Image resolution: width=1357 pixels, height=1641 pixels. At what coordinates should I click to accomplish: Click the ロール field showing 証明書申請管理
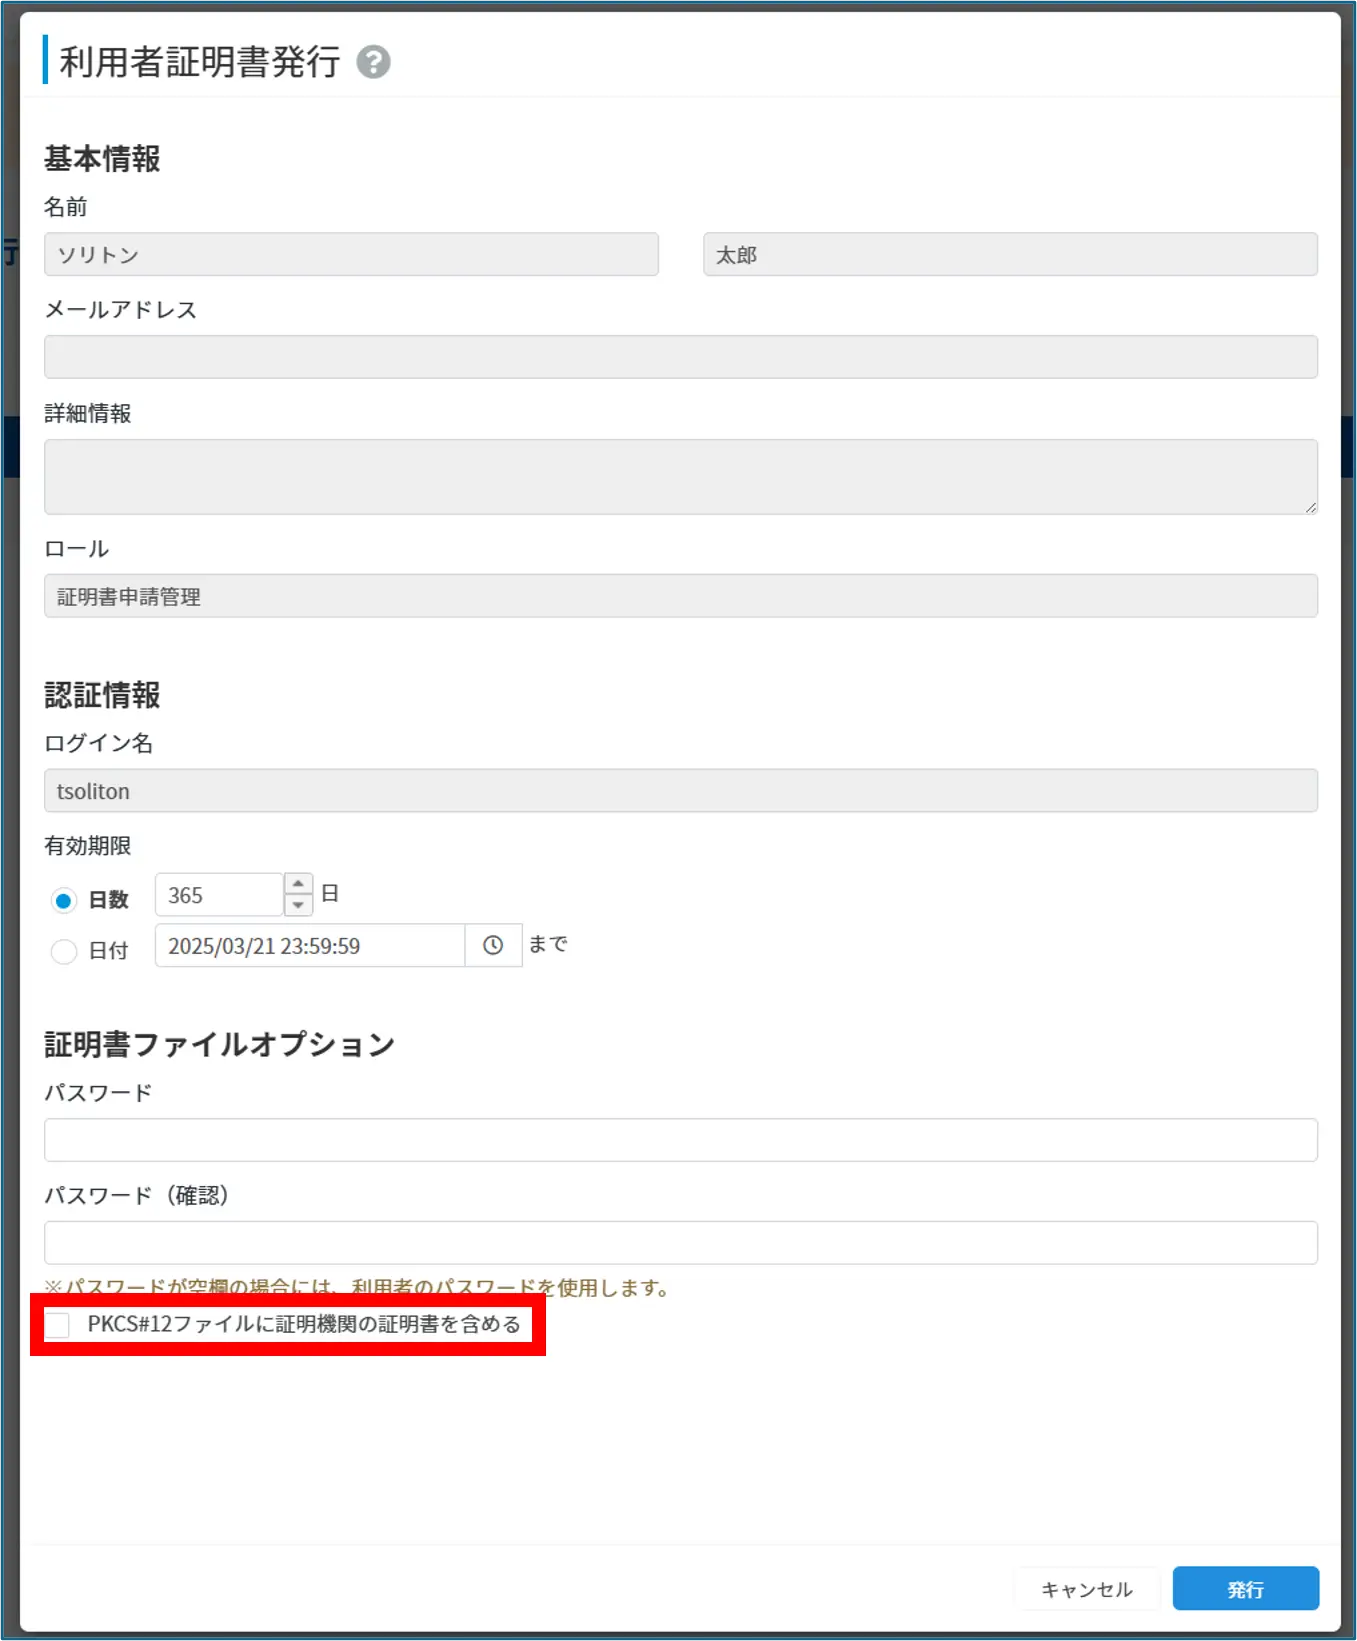(x=680, y=596)
